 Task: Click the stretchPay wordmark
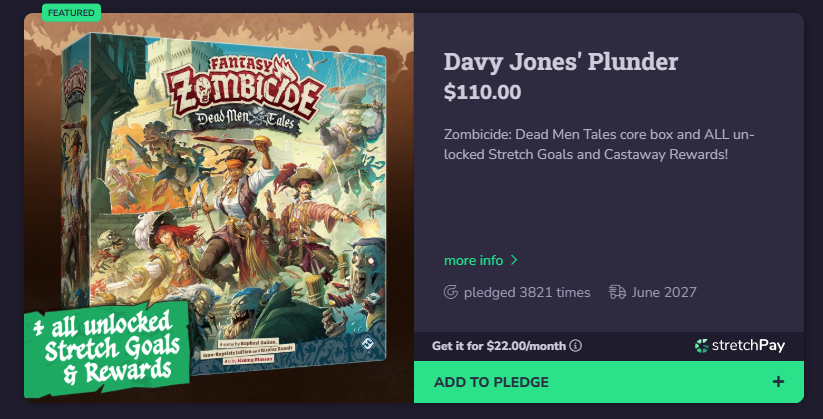pos(747,346)
